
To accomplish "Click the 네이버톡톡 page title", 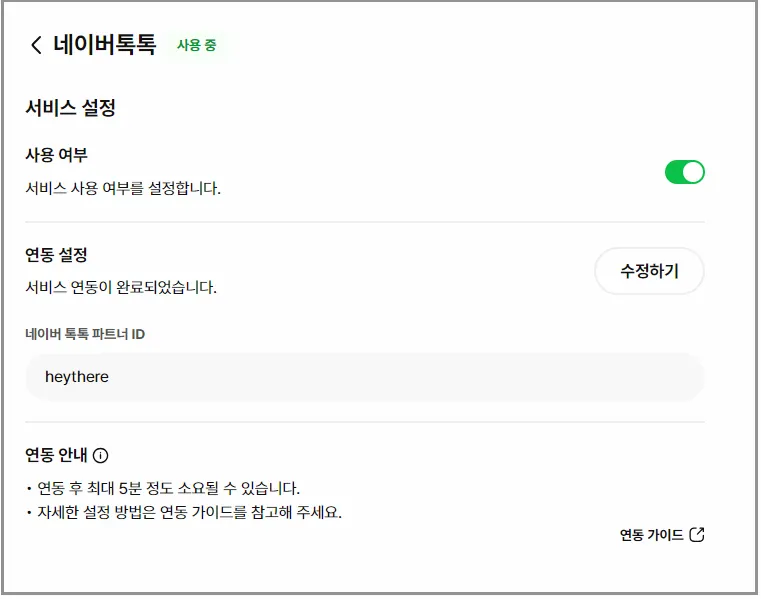I will pyautogui.click(x=104, y=45).
